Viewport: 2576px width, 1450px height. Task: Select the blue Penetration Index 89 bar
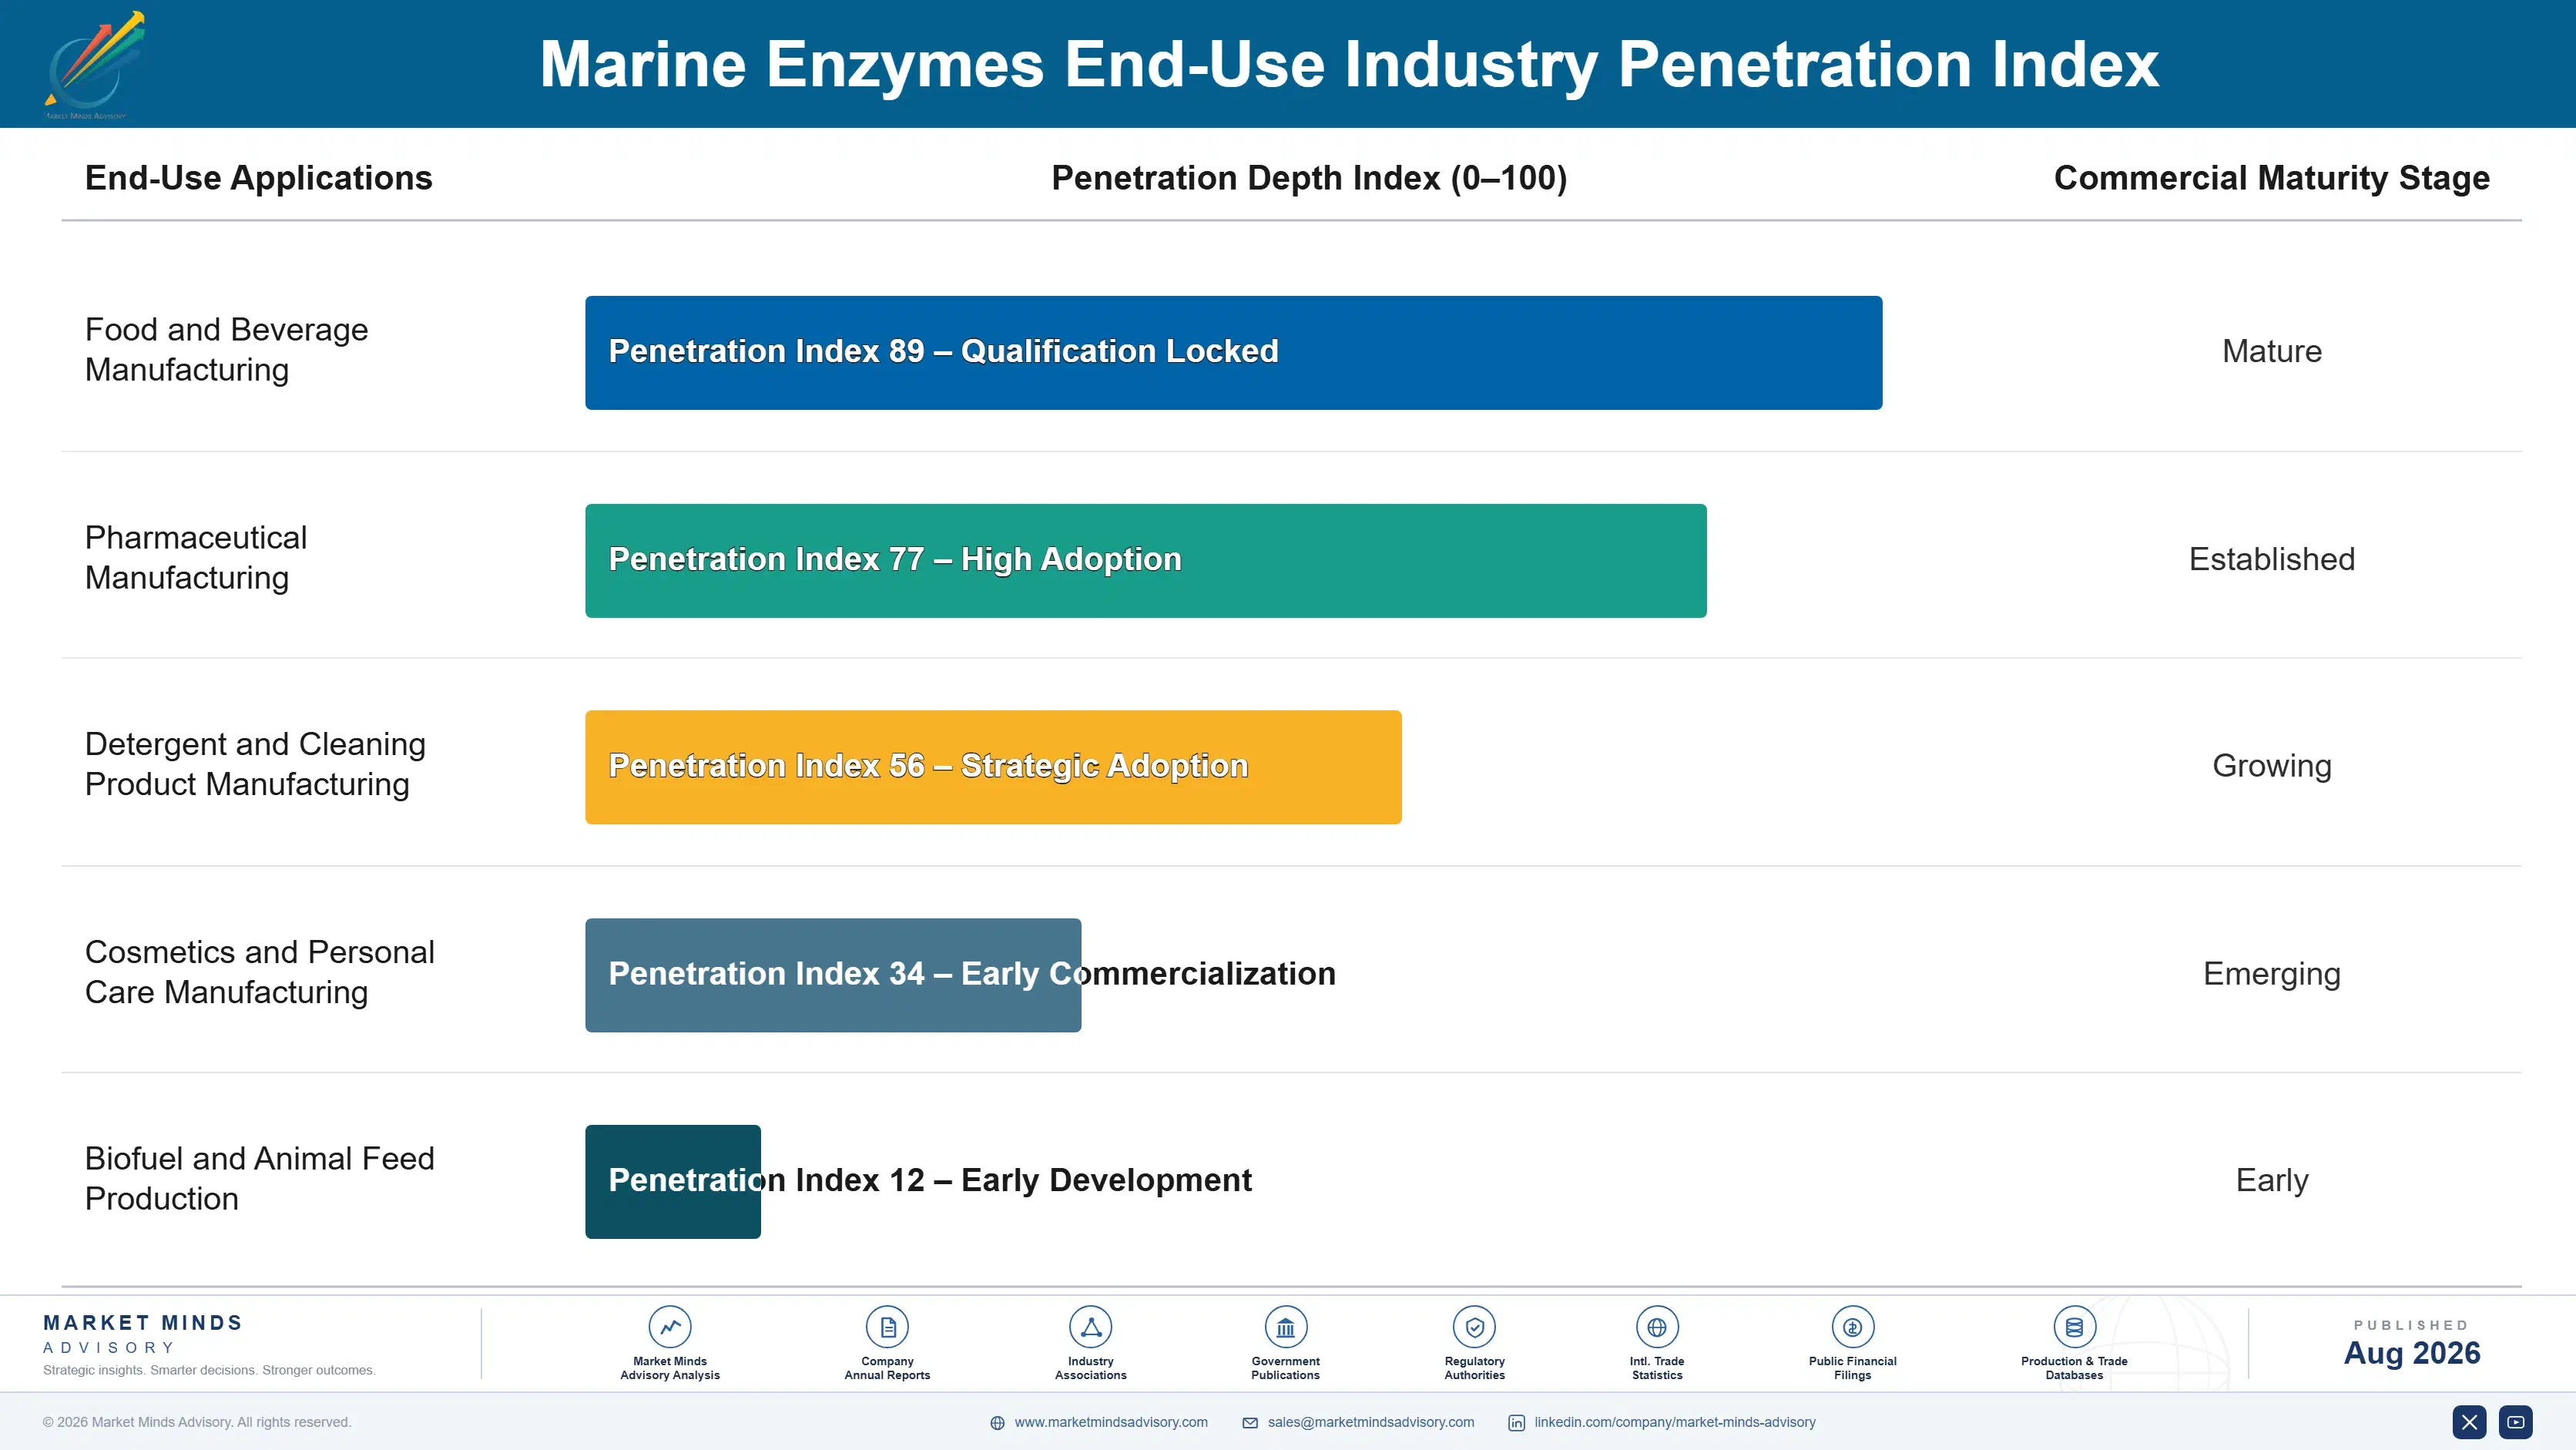click(x=1234, y=352)
